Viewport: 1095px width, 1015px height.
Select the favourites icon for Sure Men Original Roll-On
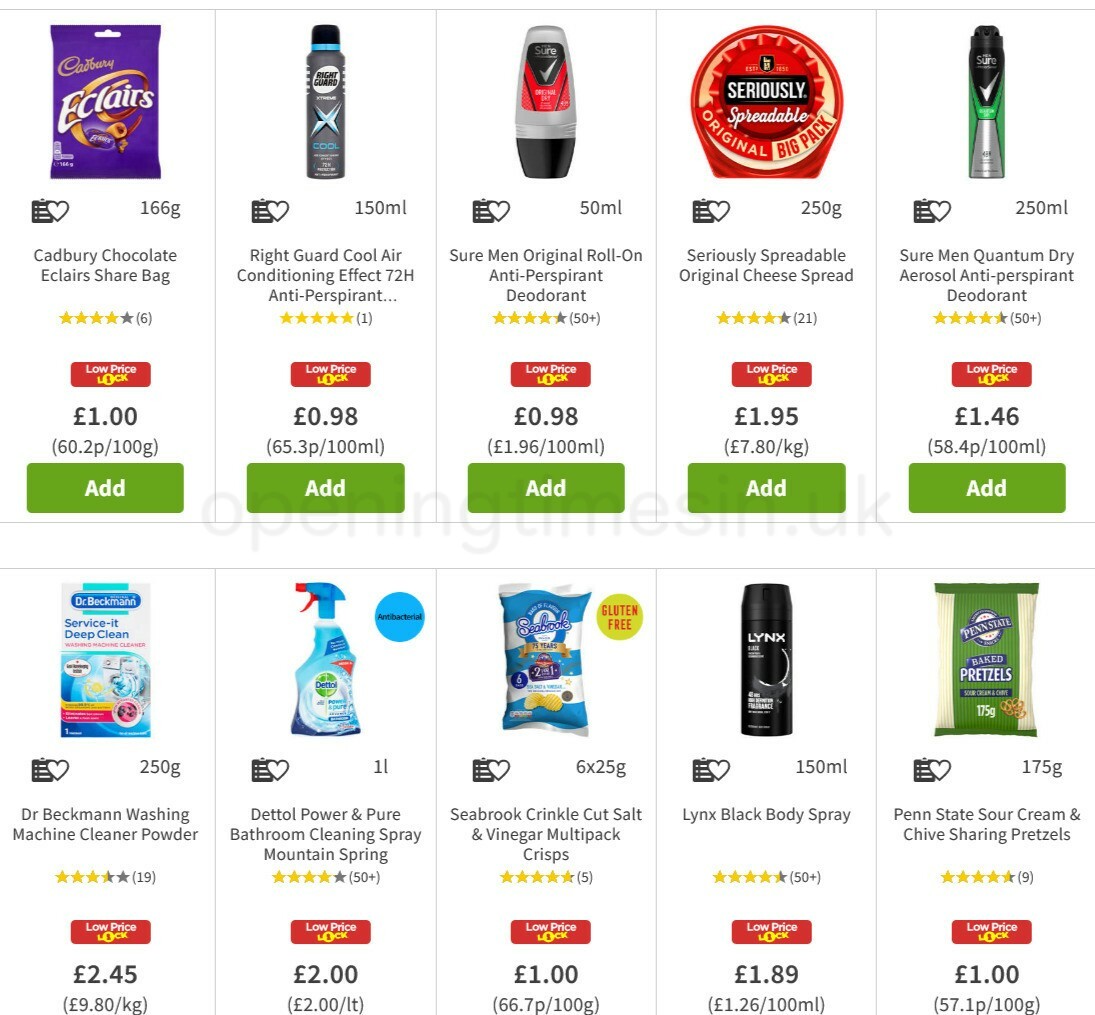point(489,209)
